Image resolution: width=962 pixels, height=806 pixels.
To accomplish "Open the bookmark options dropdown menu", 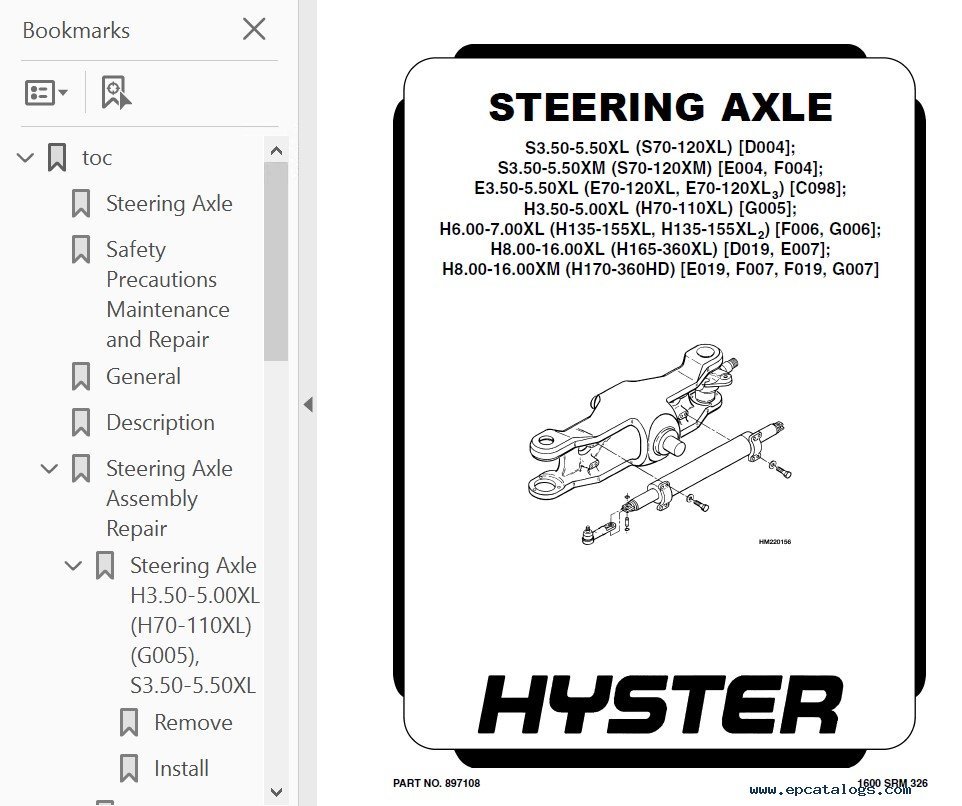I will click(x=46, y=93).
